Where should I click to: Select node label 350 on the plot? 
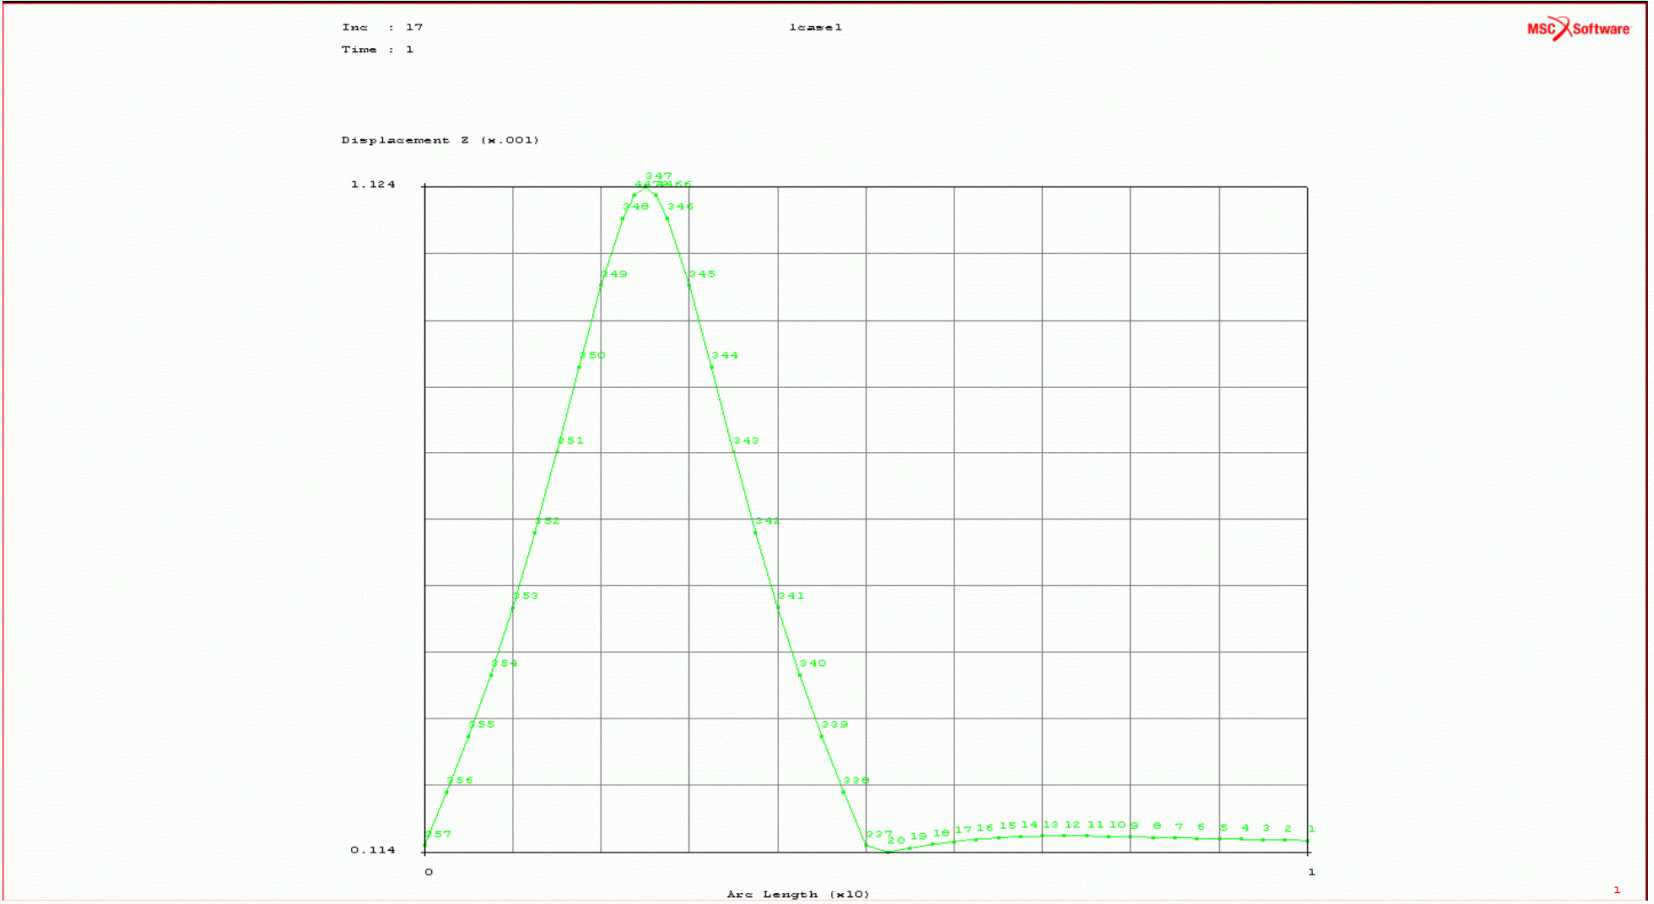point(592,356)
